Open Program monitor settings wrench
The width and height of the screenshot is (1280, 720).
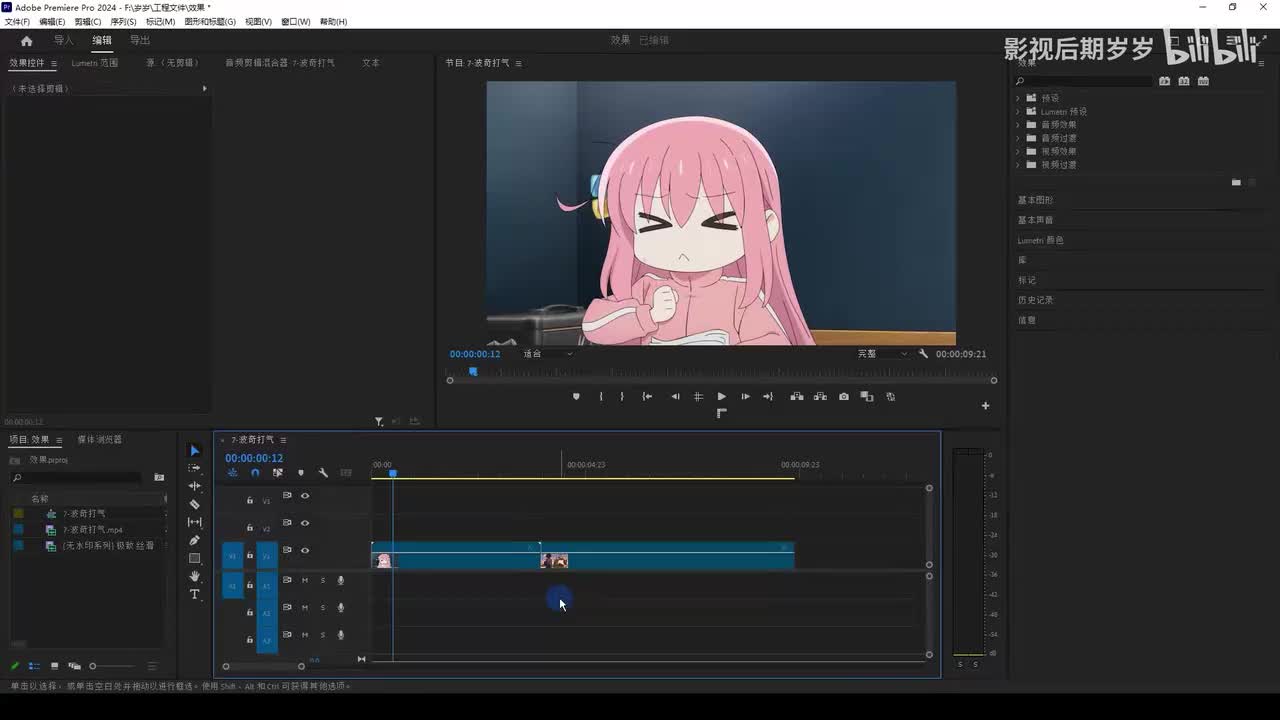click(x=923, y=354)
